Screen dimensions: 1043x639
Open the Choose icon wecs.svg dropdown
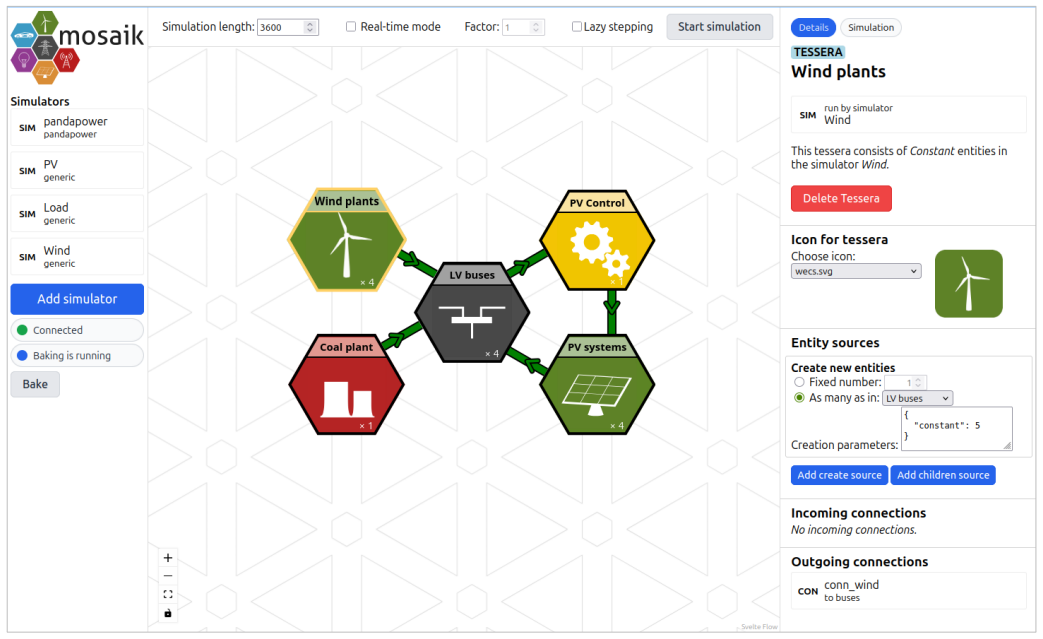pos(856,271)
